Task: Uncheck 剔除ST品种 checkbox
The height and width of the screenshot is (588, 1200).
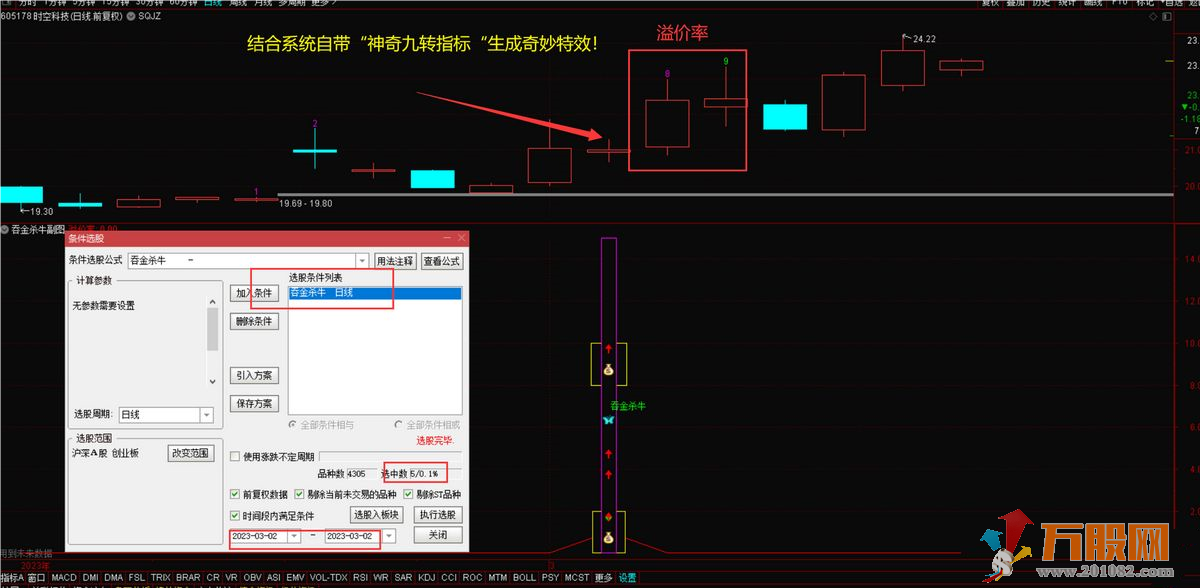Action: pos(409,494)
